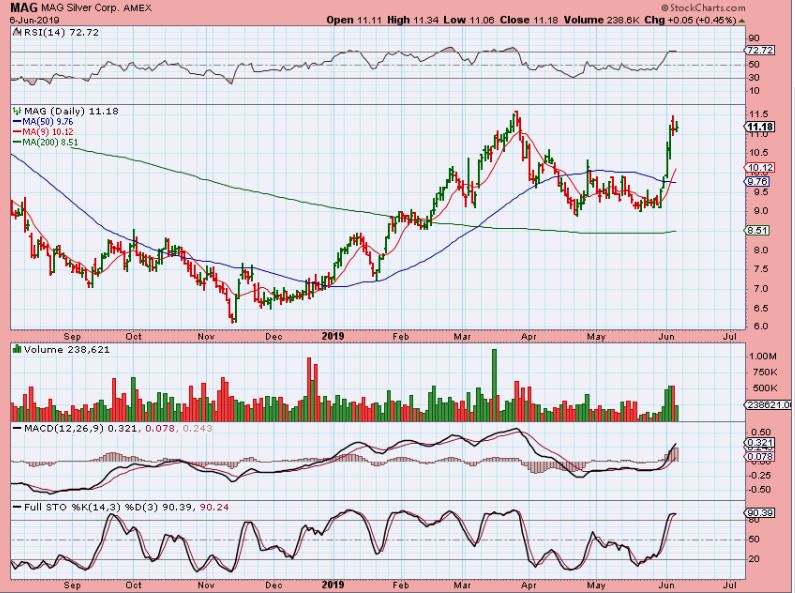Click the volume bars icon before Volume
795x593 pixels.
pos(17,349)
